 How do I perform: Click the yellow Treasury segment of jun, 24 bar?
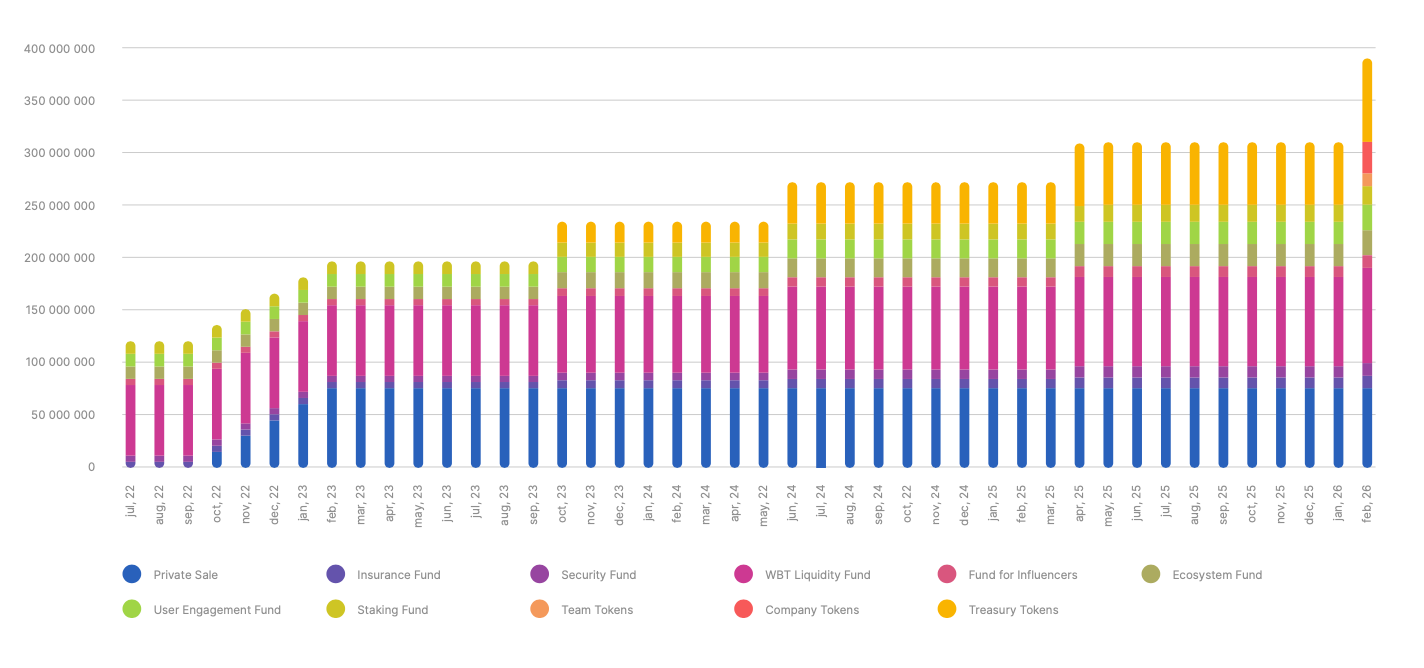tap(792, 203)
